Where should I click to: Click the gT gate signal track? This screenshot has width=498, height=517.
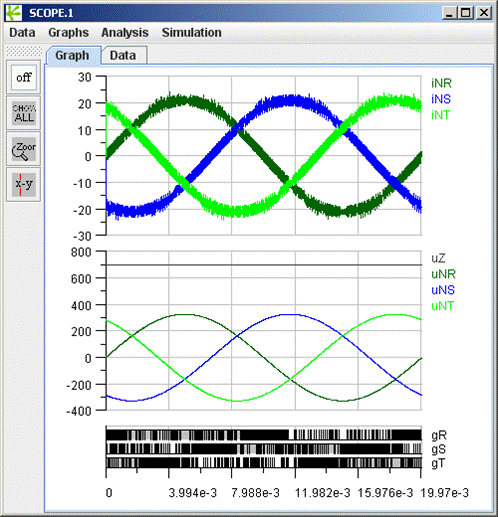(264, 463)
